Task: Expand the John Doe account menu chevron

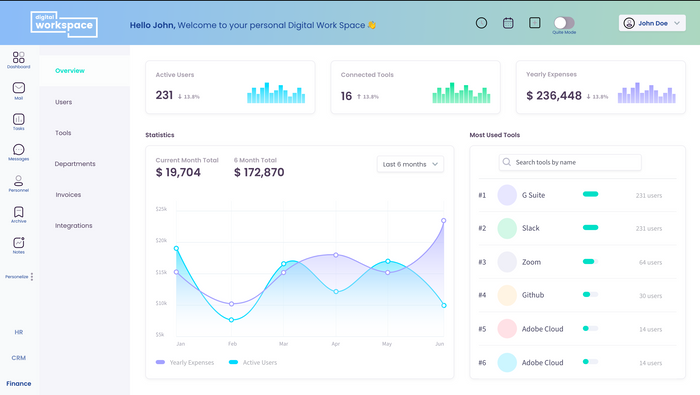Action: pos(677,23)
